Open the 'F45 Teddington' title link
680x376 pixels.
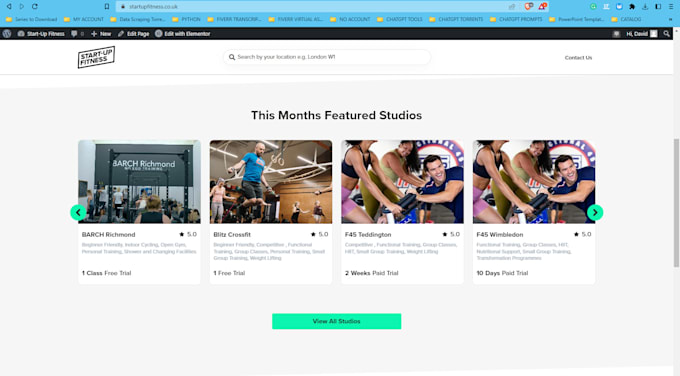coord(368,234)
